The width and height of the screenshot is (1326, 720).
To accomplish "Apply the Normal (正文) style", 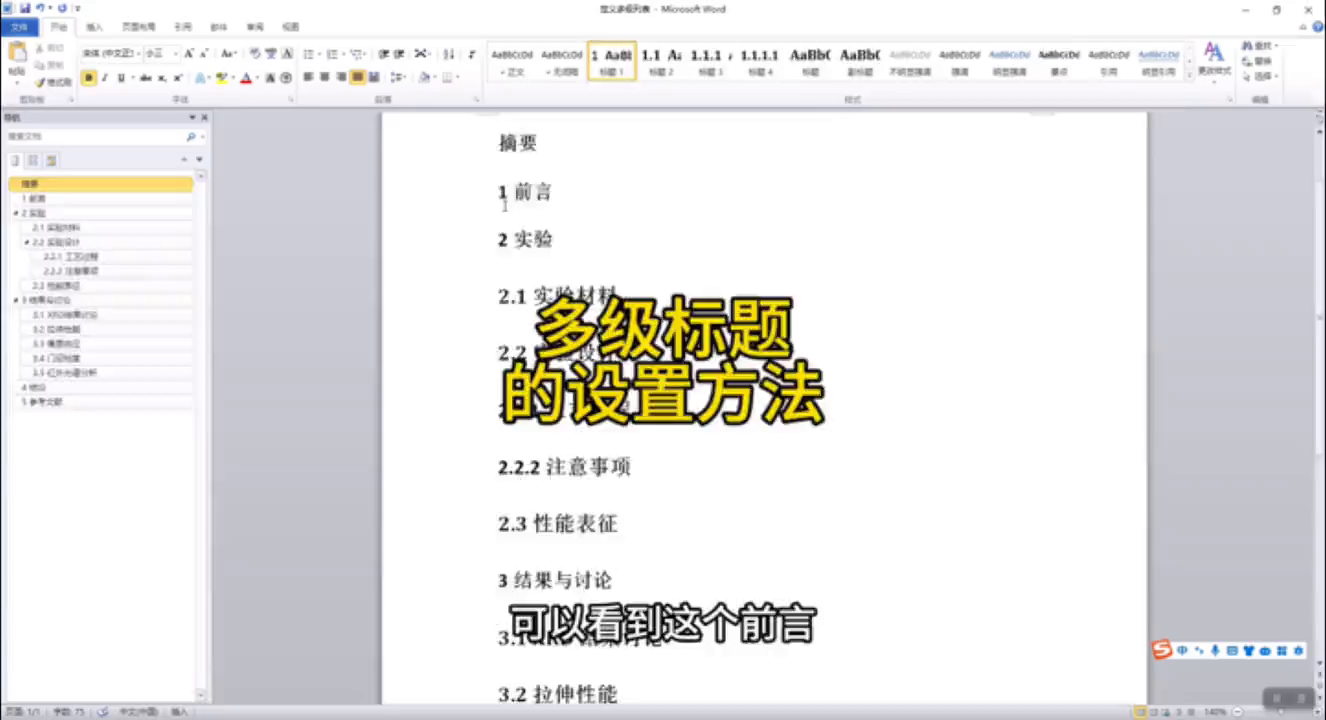I will tap(512, 62).
